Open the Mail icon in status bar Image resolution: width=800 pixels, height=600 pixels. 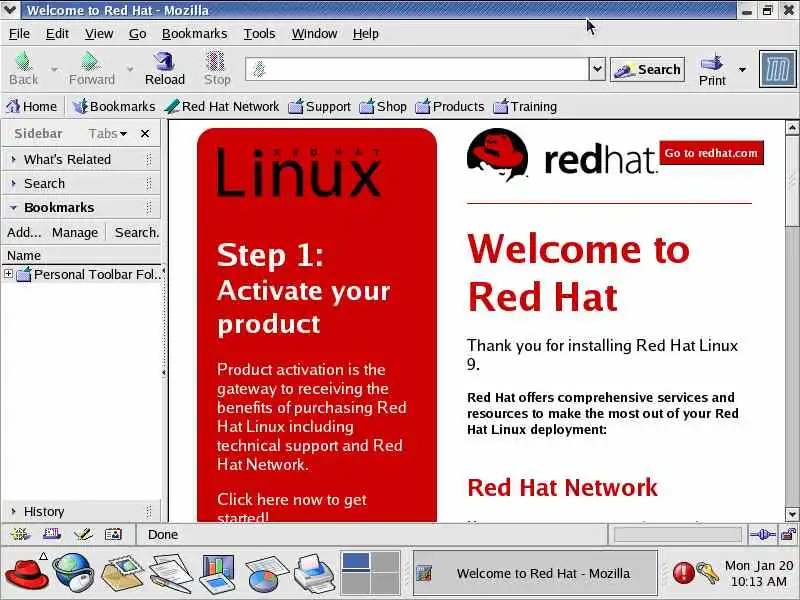[52, 534]
